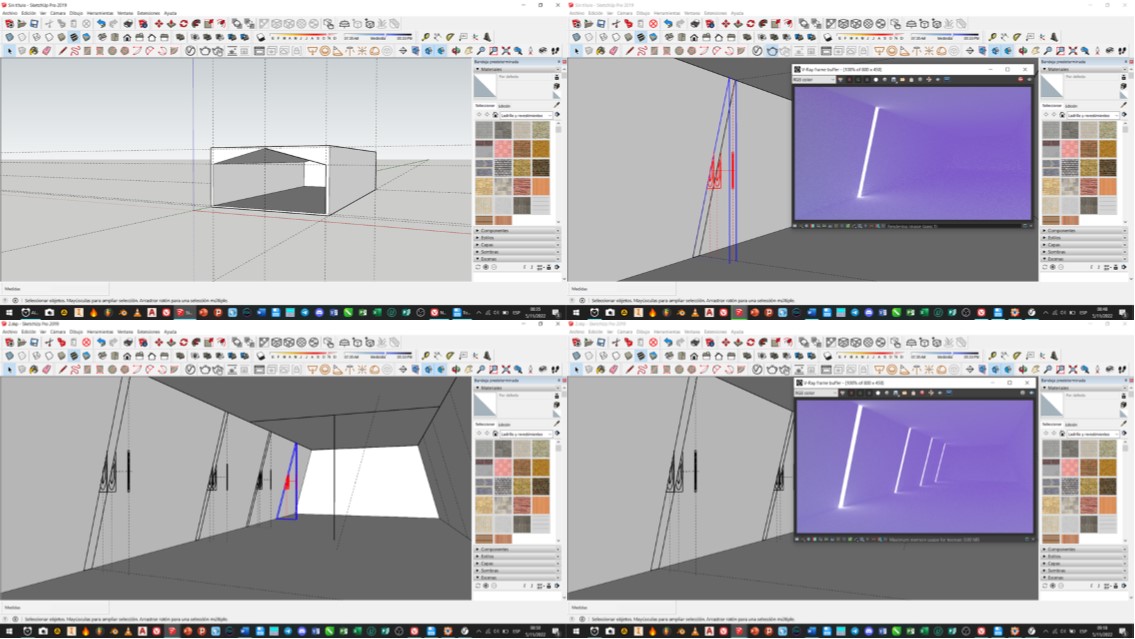Image resolution: width=1135 pixels, height=639 pixels.
Task: Close the V-Ray frame buffer in top-right window
Action: (1025, 69)
